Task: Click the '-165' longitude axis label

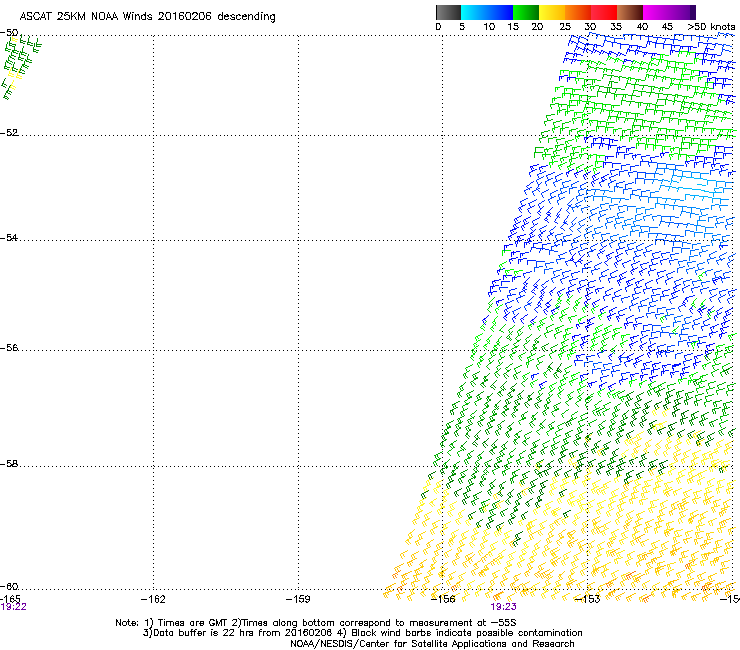Action: (10, 599)
